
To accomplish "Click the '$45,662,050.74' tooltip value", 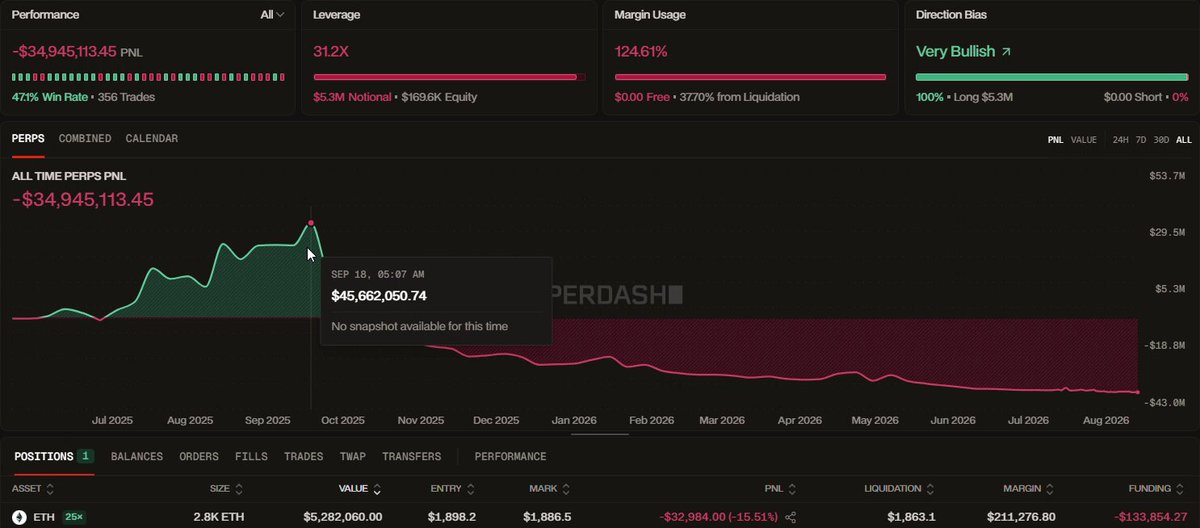I will [x=379, y=296].
